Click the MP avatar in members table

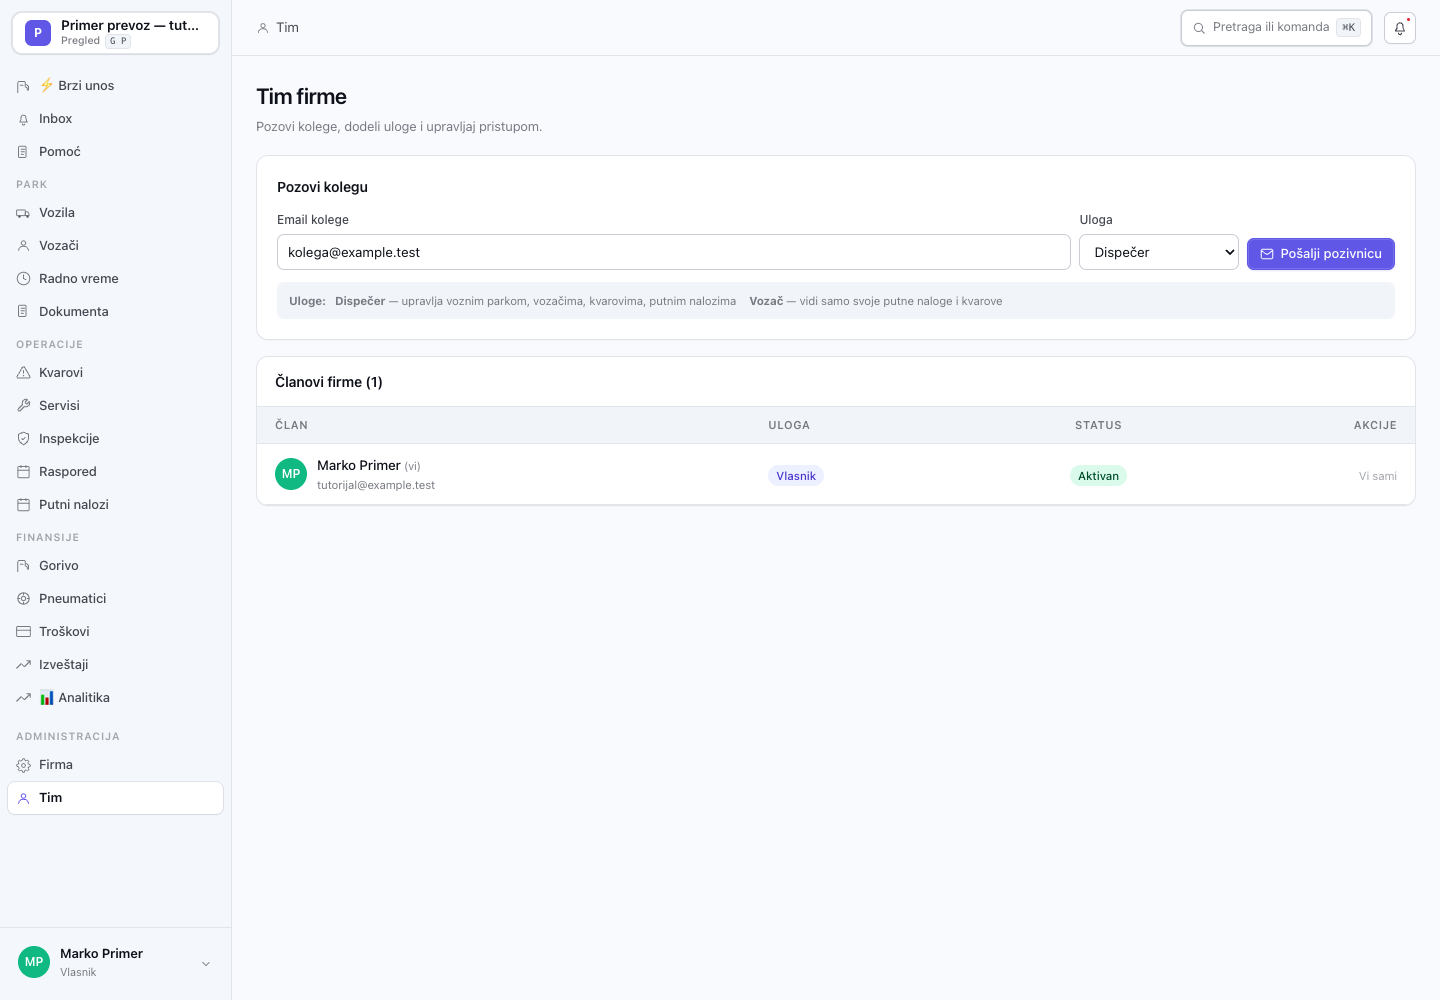pyautogui.click(x=291, y=474)
